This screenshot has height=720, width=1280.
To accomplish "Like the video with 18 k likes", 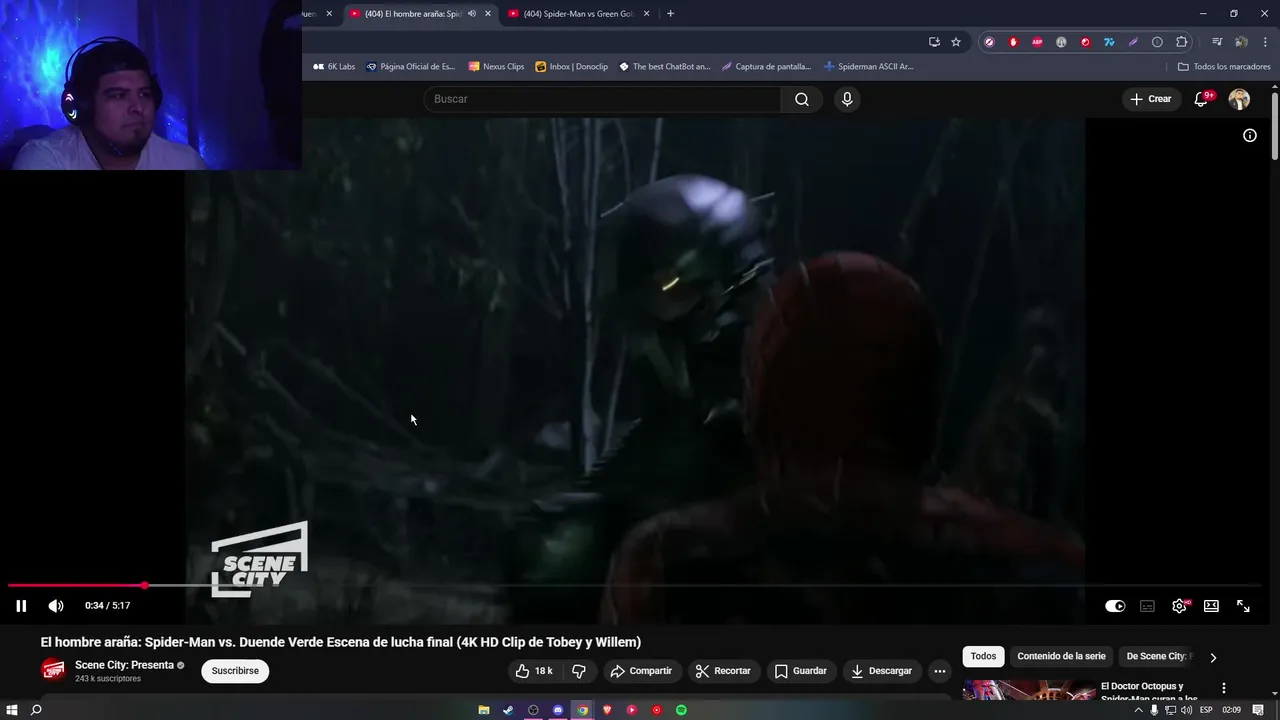I will point(534,671).
